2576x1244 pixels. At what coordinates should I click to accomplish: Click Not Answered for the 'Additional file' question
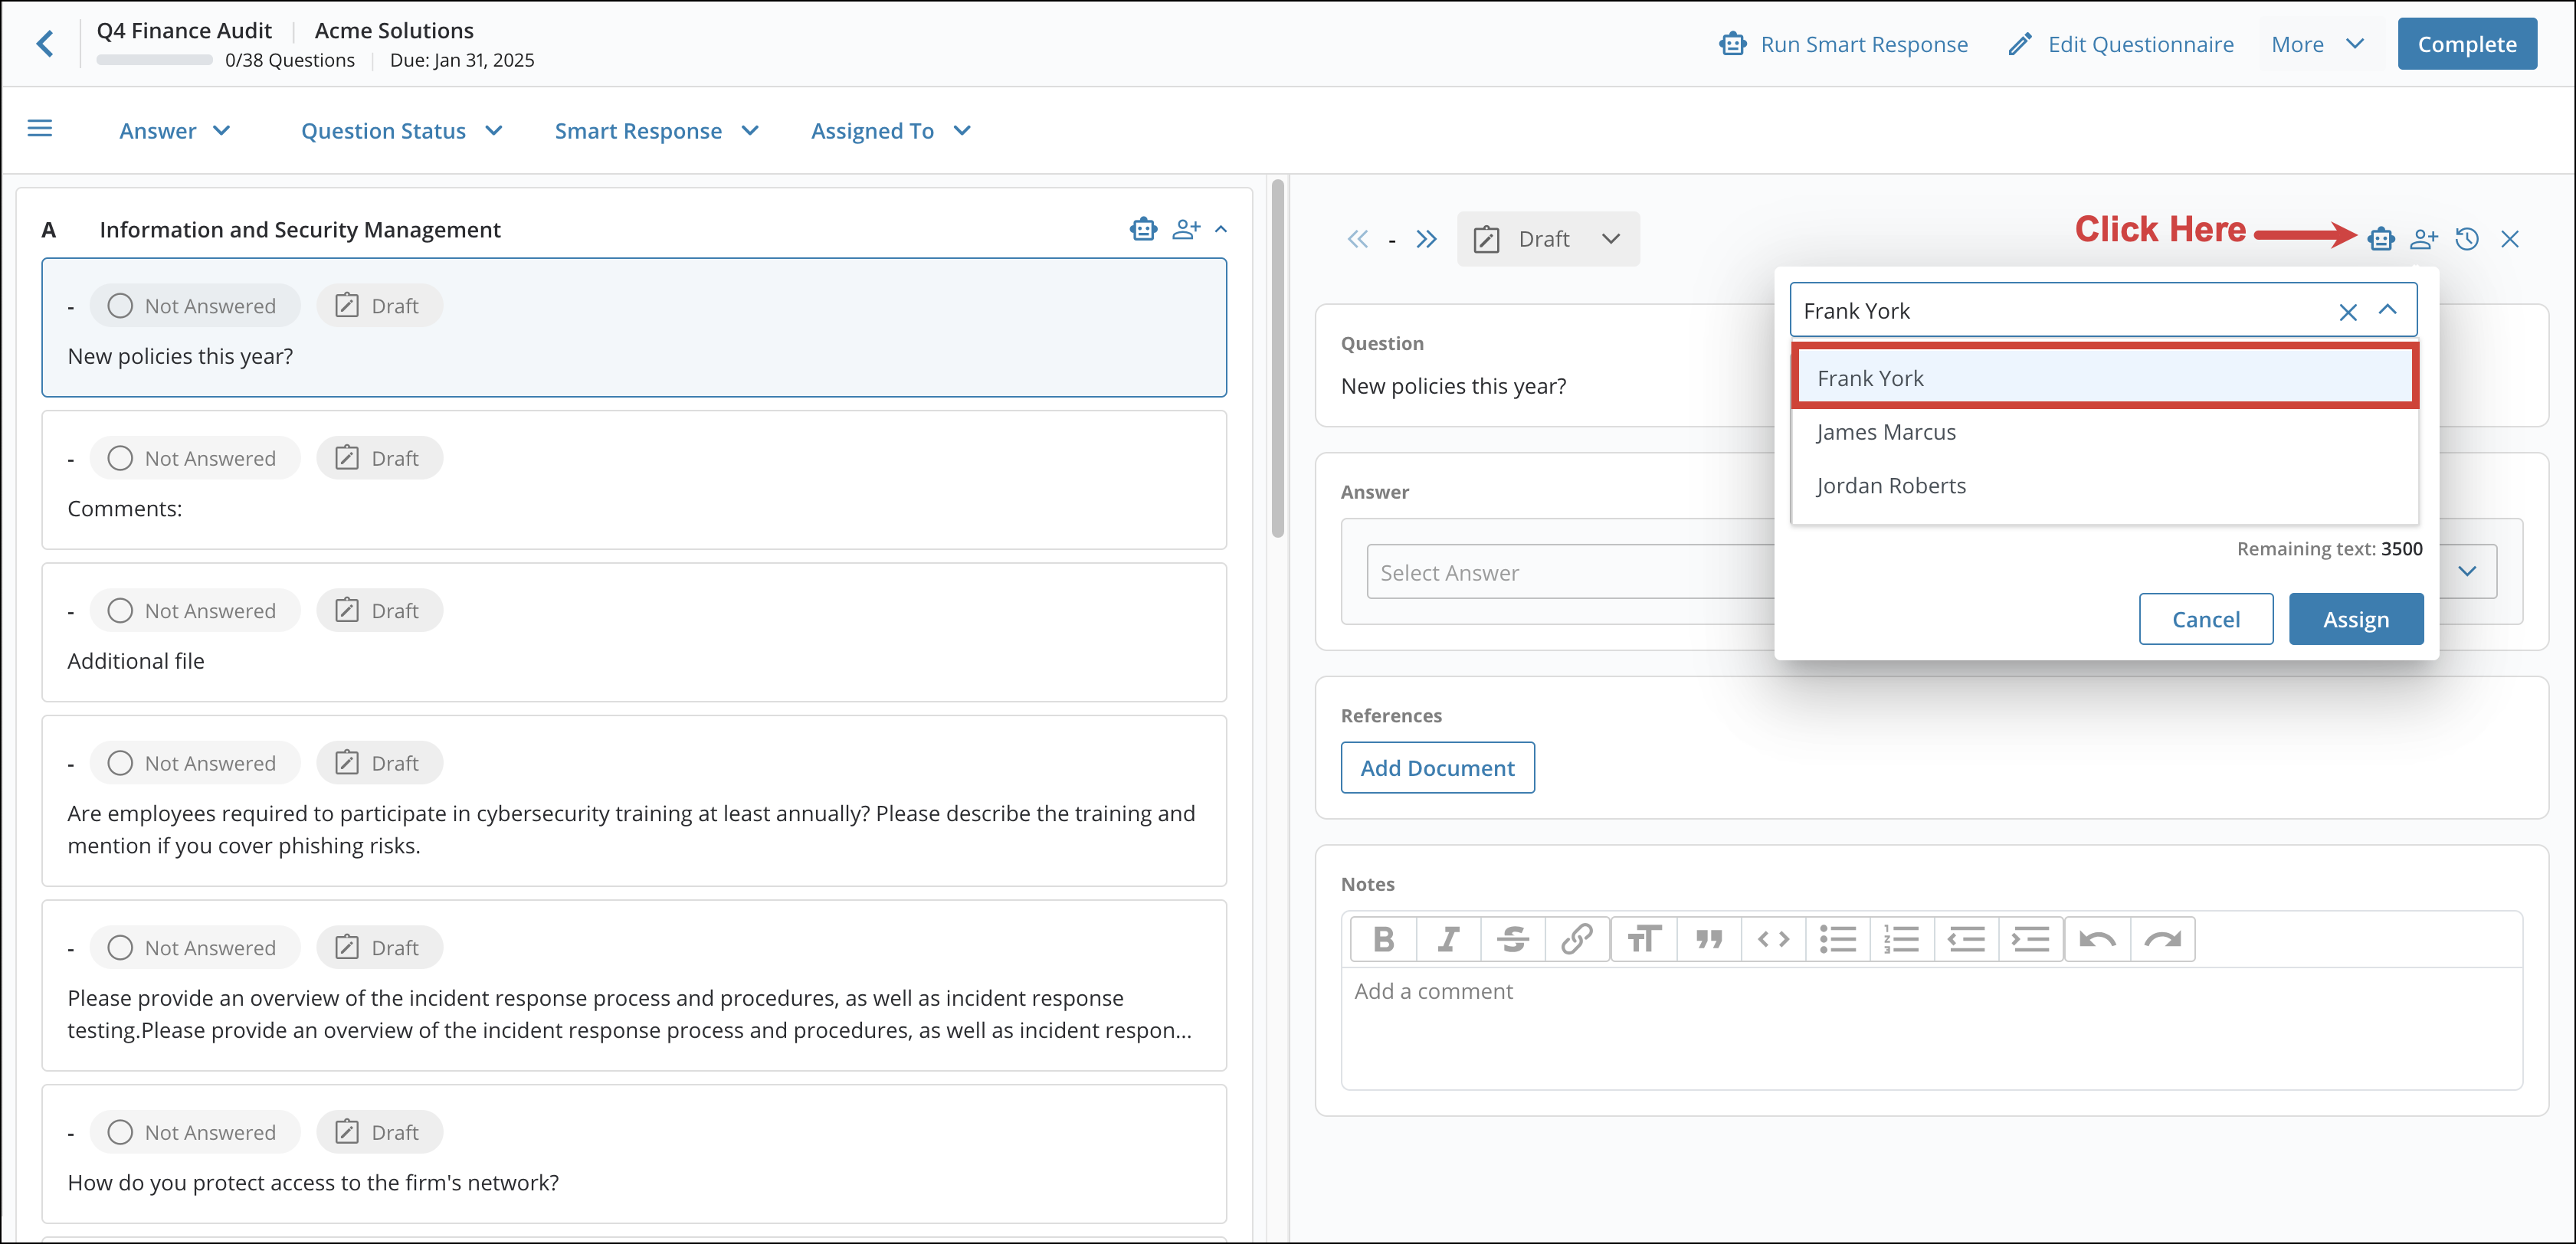coord(194,611)
